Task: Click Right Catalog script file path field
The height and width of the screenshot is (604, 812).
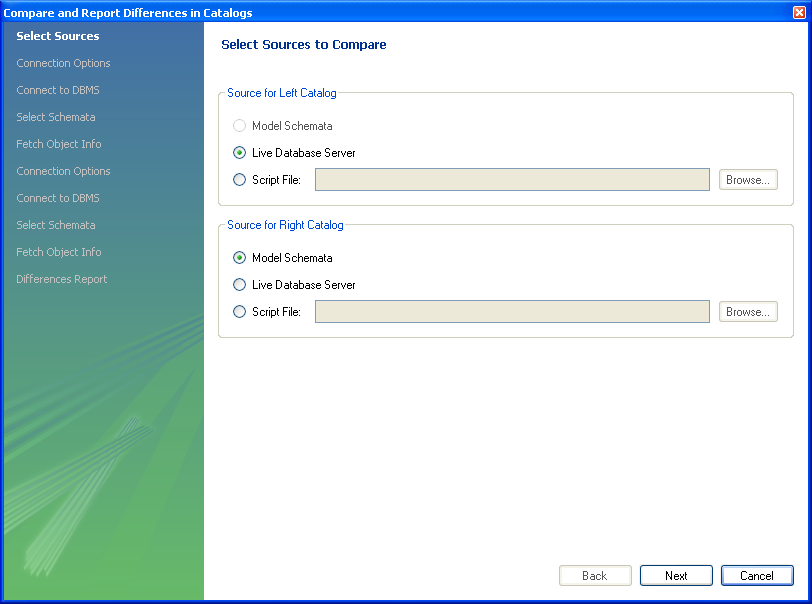Action: pyautogui.click(x=512, y=312)
